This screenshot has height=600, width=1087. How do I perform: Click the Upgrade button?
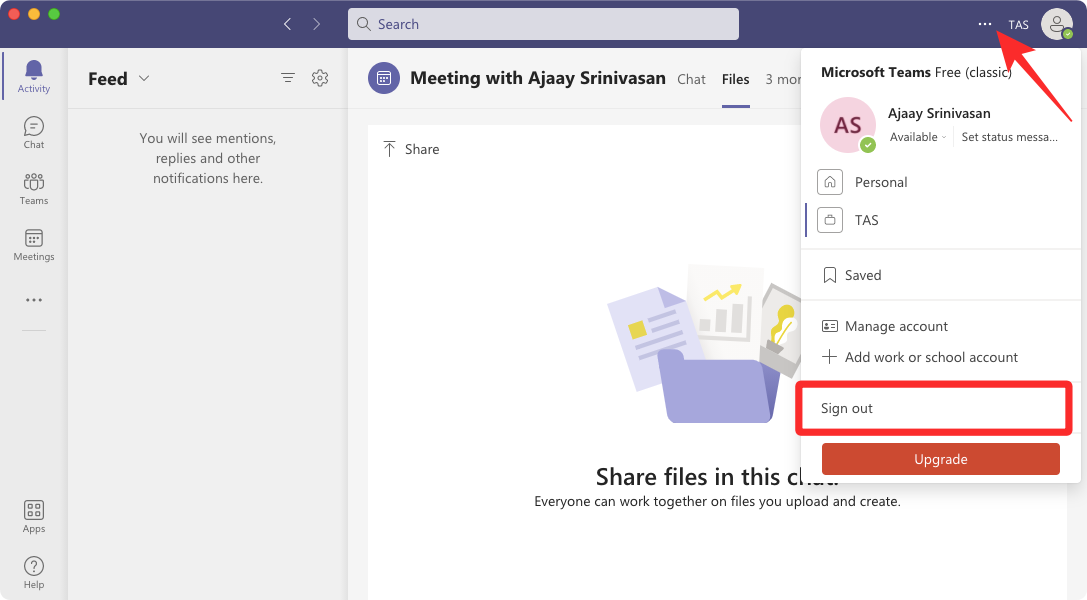pos(939,458)
